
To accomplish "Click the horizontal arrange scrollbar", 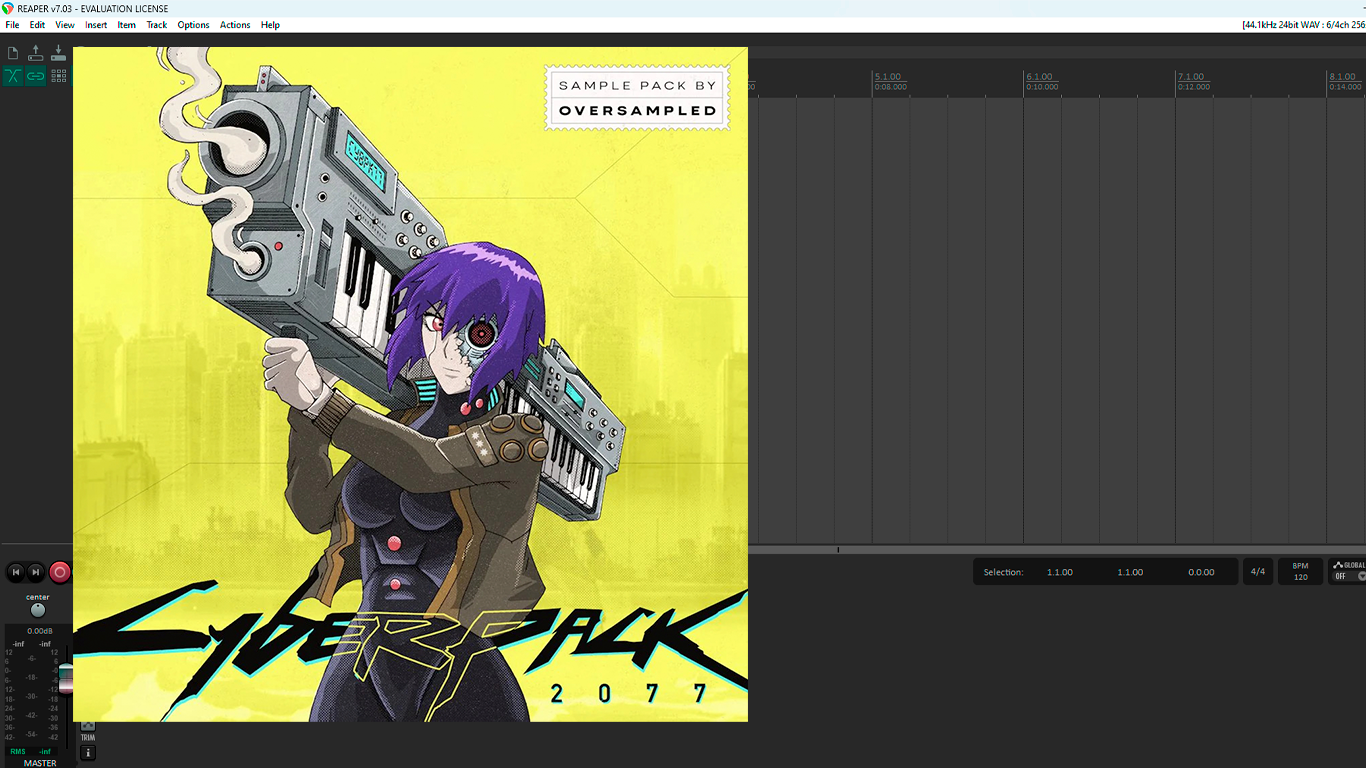I will pyautogui.click(x=1057, y=549).
